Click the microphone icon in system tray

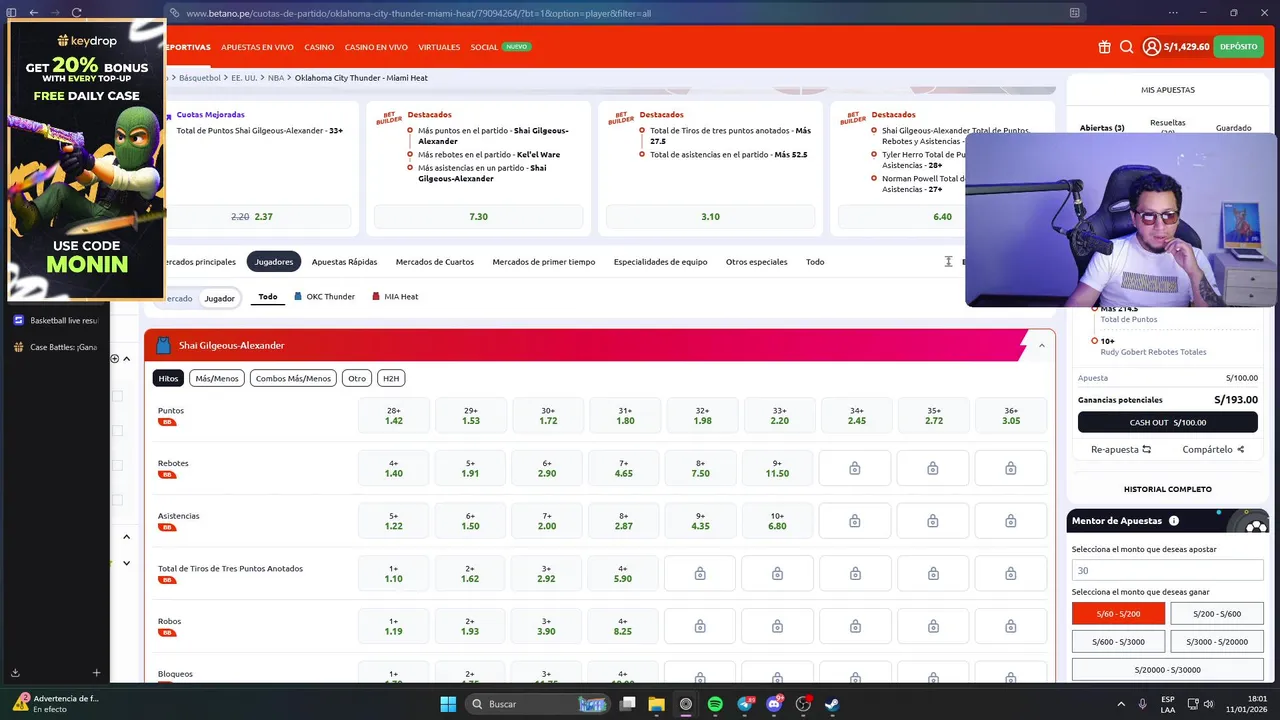[1142, 704]
